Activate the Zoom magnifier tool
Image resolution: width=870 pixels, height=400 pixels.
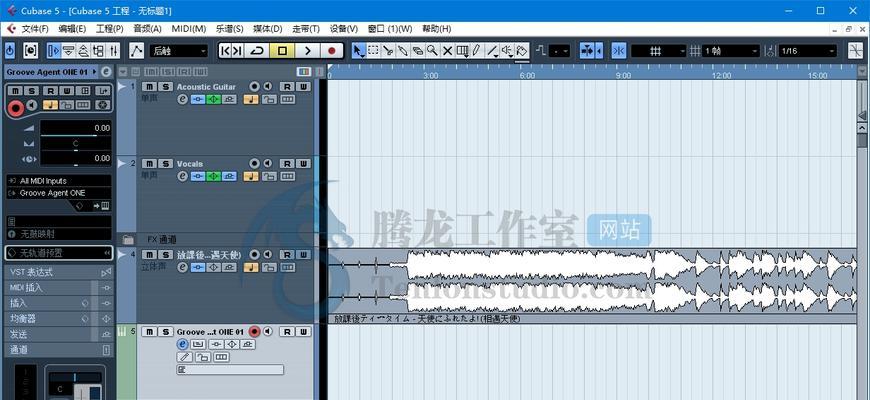pyautogui.click(x=432, y=51)
